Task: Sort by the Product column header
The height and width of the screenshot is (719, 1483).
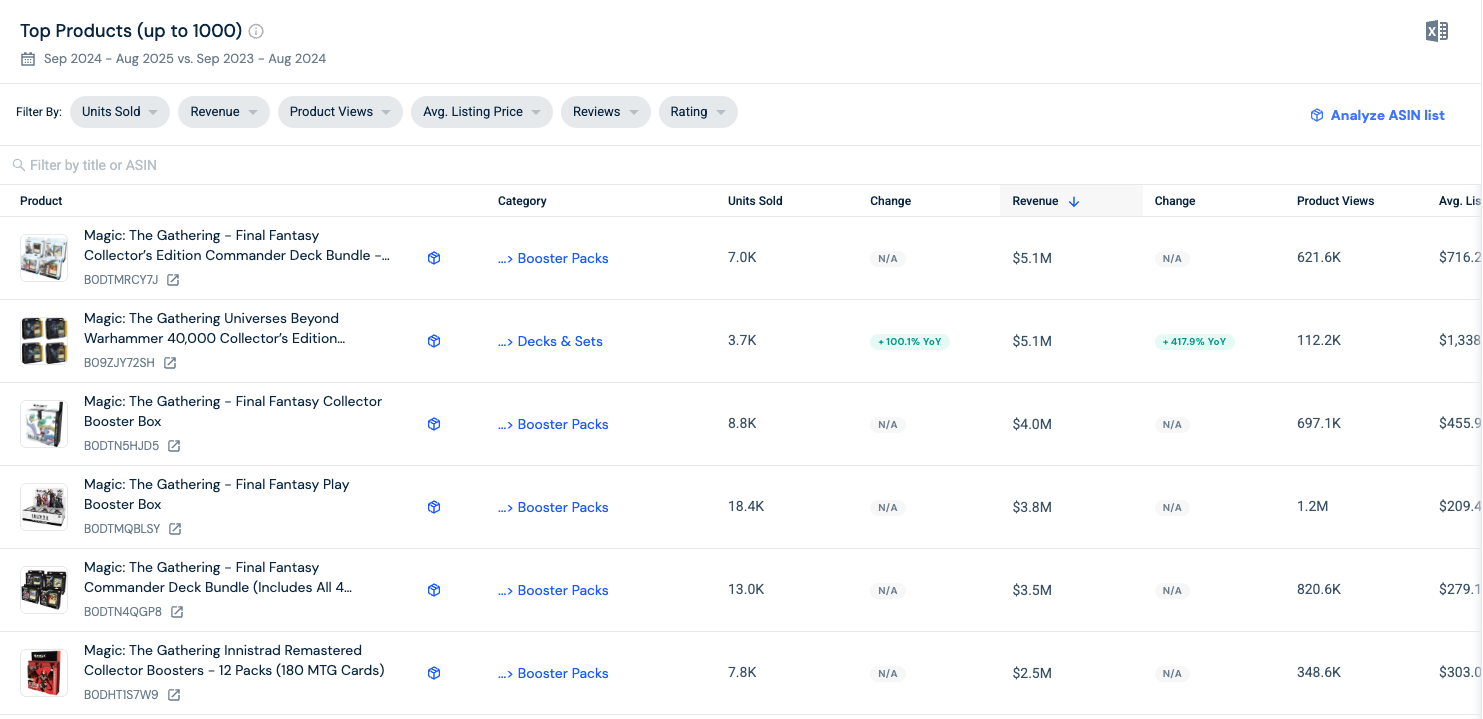Action: click(41, 201)
